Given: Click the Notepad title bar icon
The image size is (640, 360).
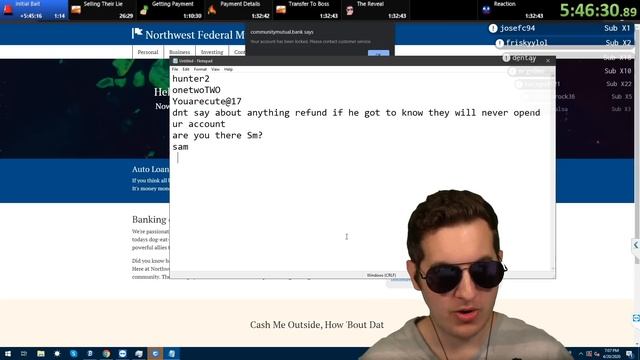Looking at the screenshot, I should (x=175, y=61).
